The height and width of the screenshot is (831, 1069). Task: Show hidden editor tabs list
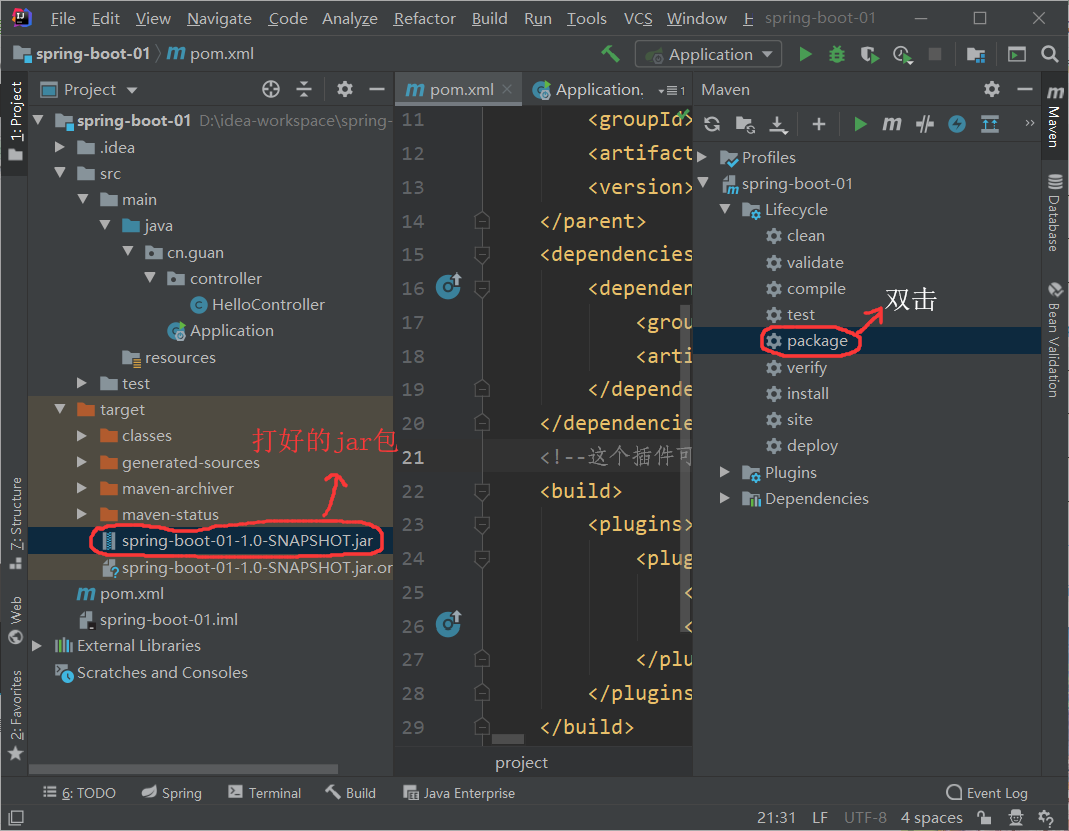pos(672,90)
